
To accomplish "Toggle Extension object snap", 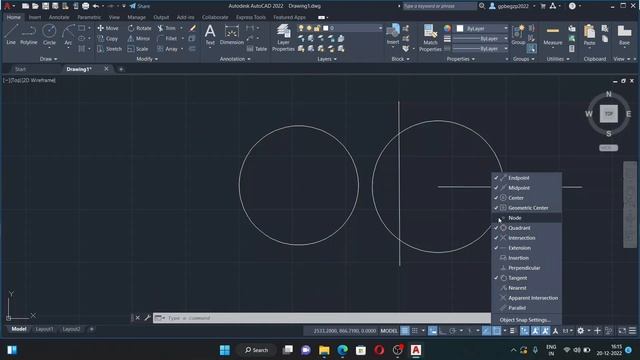I will 527,248.
